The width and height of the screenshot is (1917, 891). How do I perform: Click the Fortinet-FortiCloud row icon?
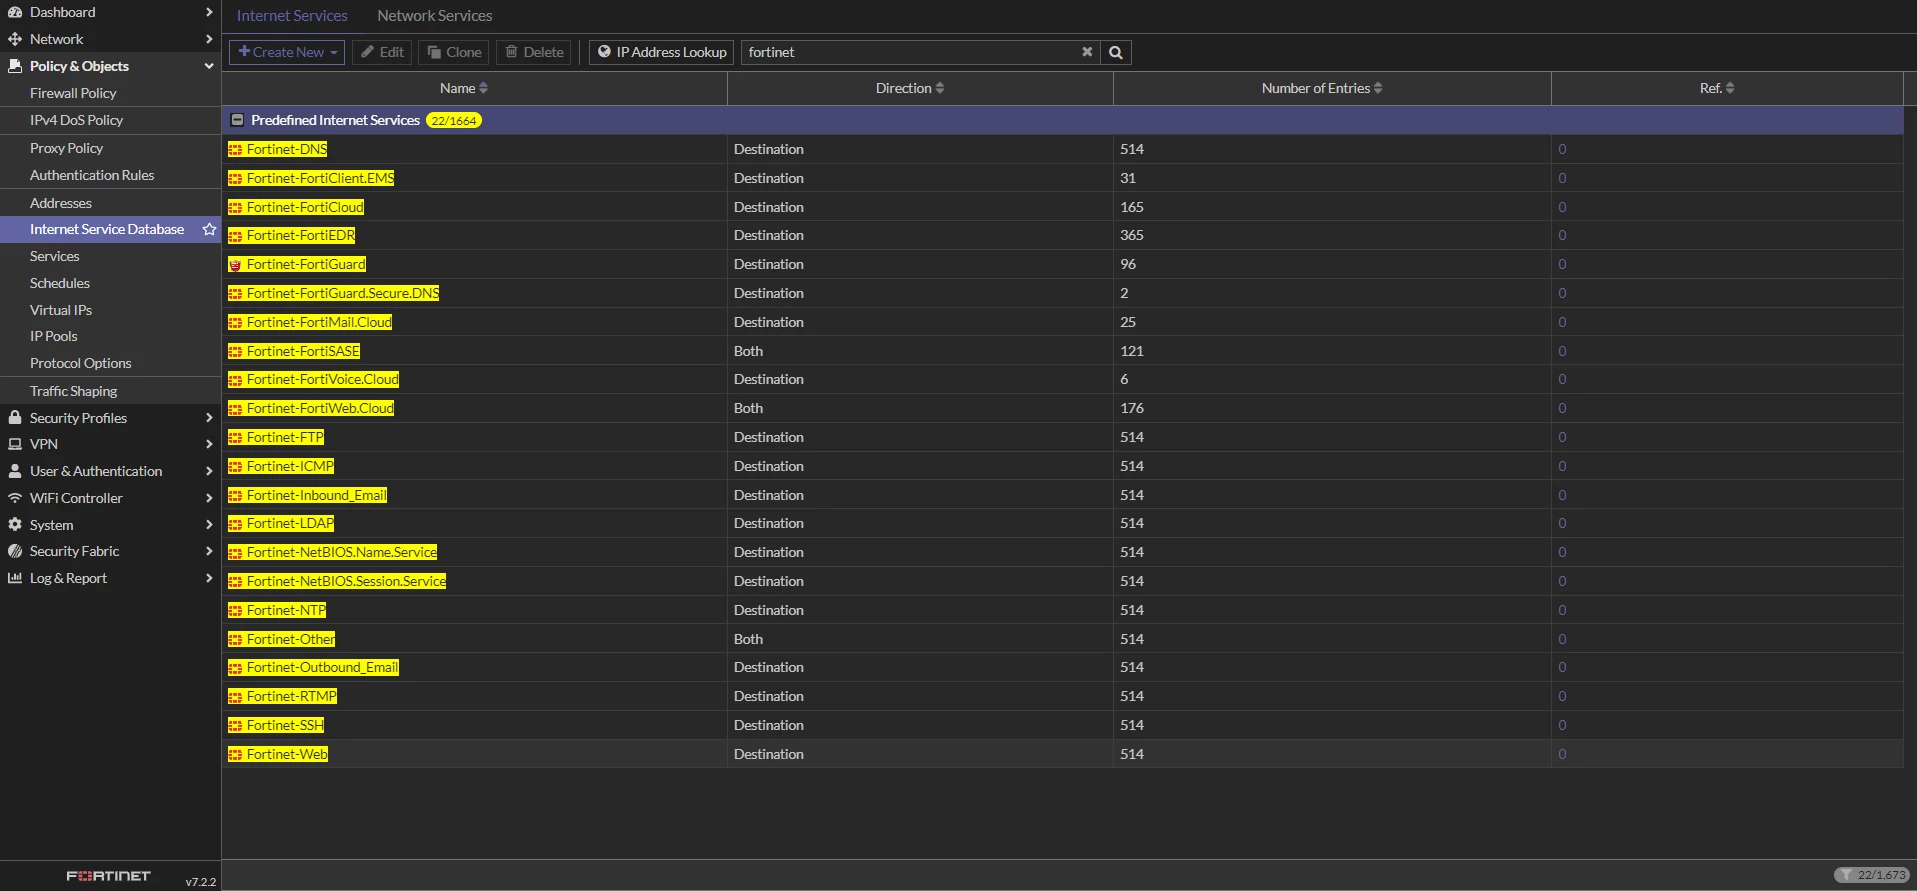pyautogui.click(x=235, y=208)
